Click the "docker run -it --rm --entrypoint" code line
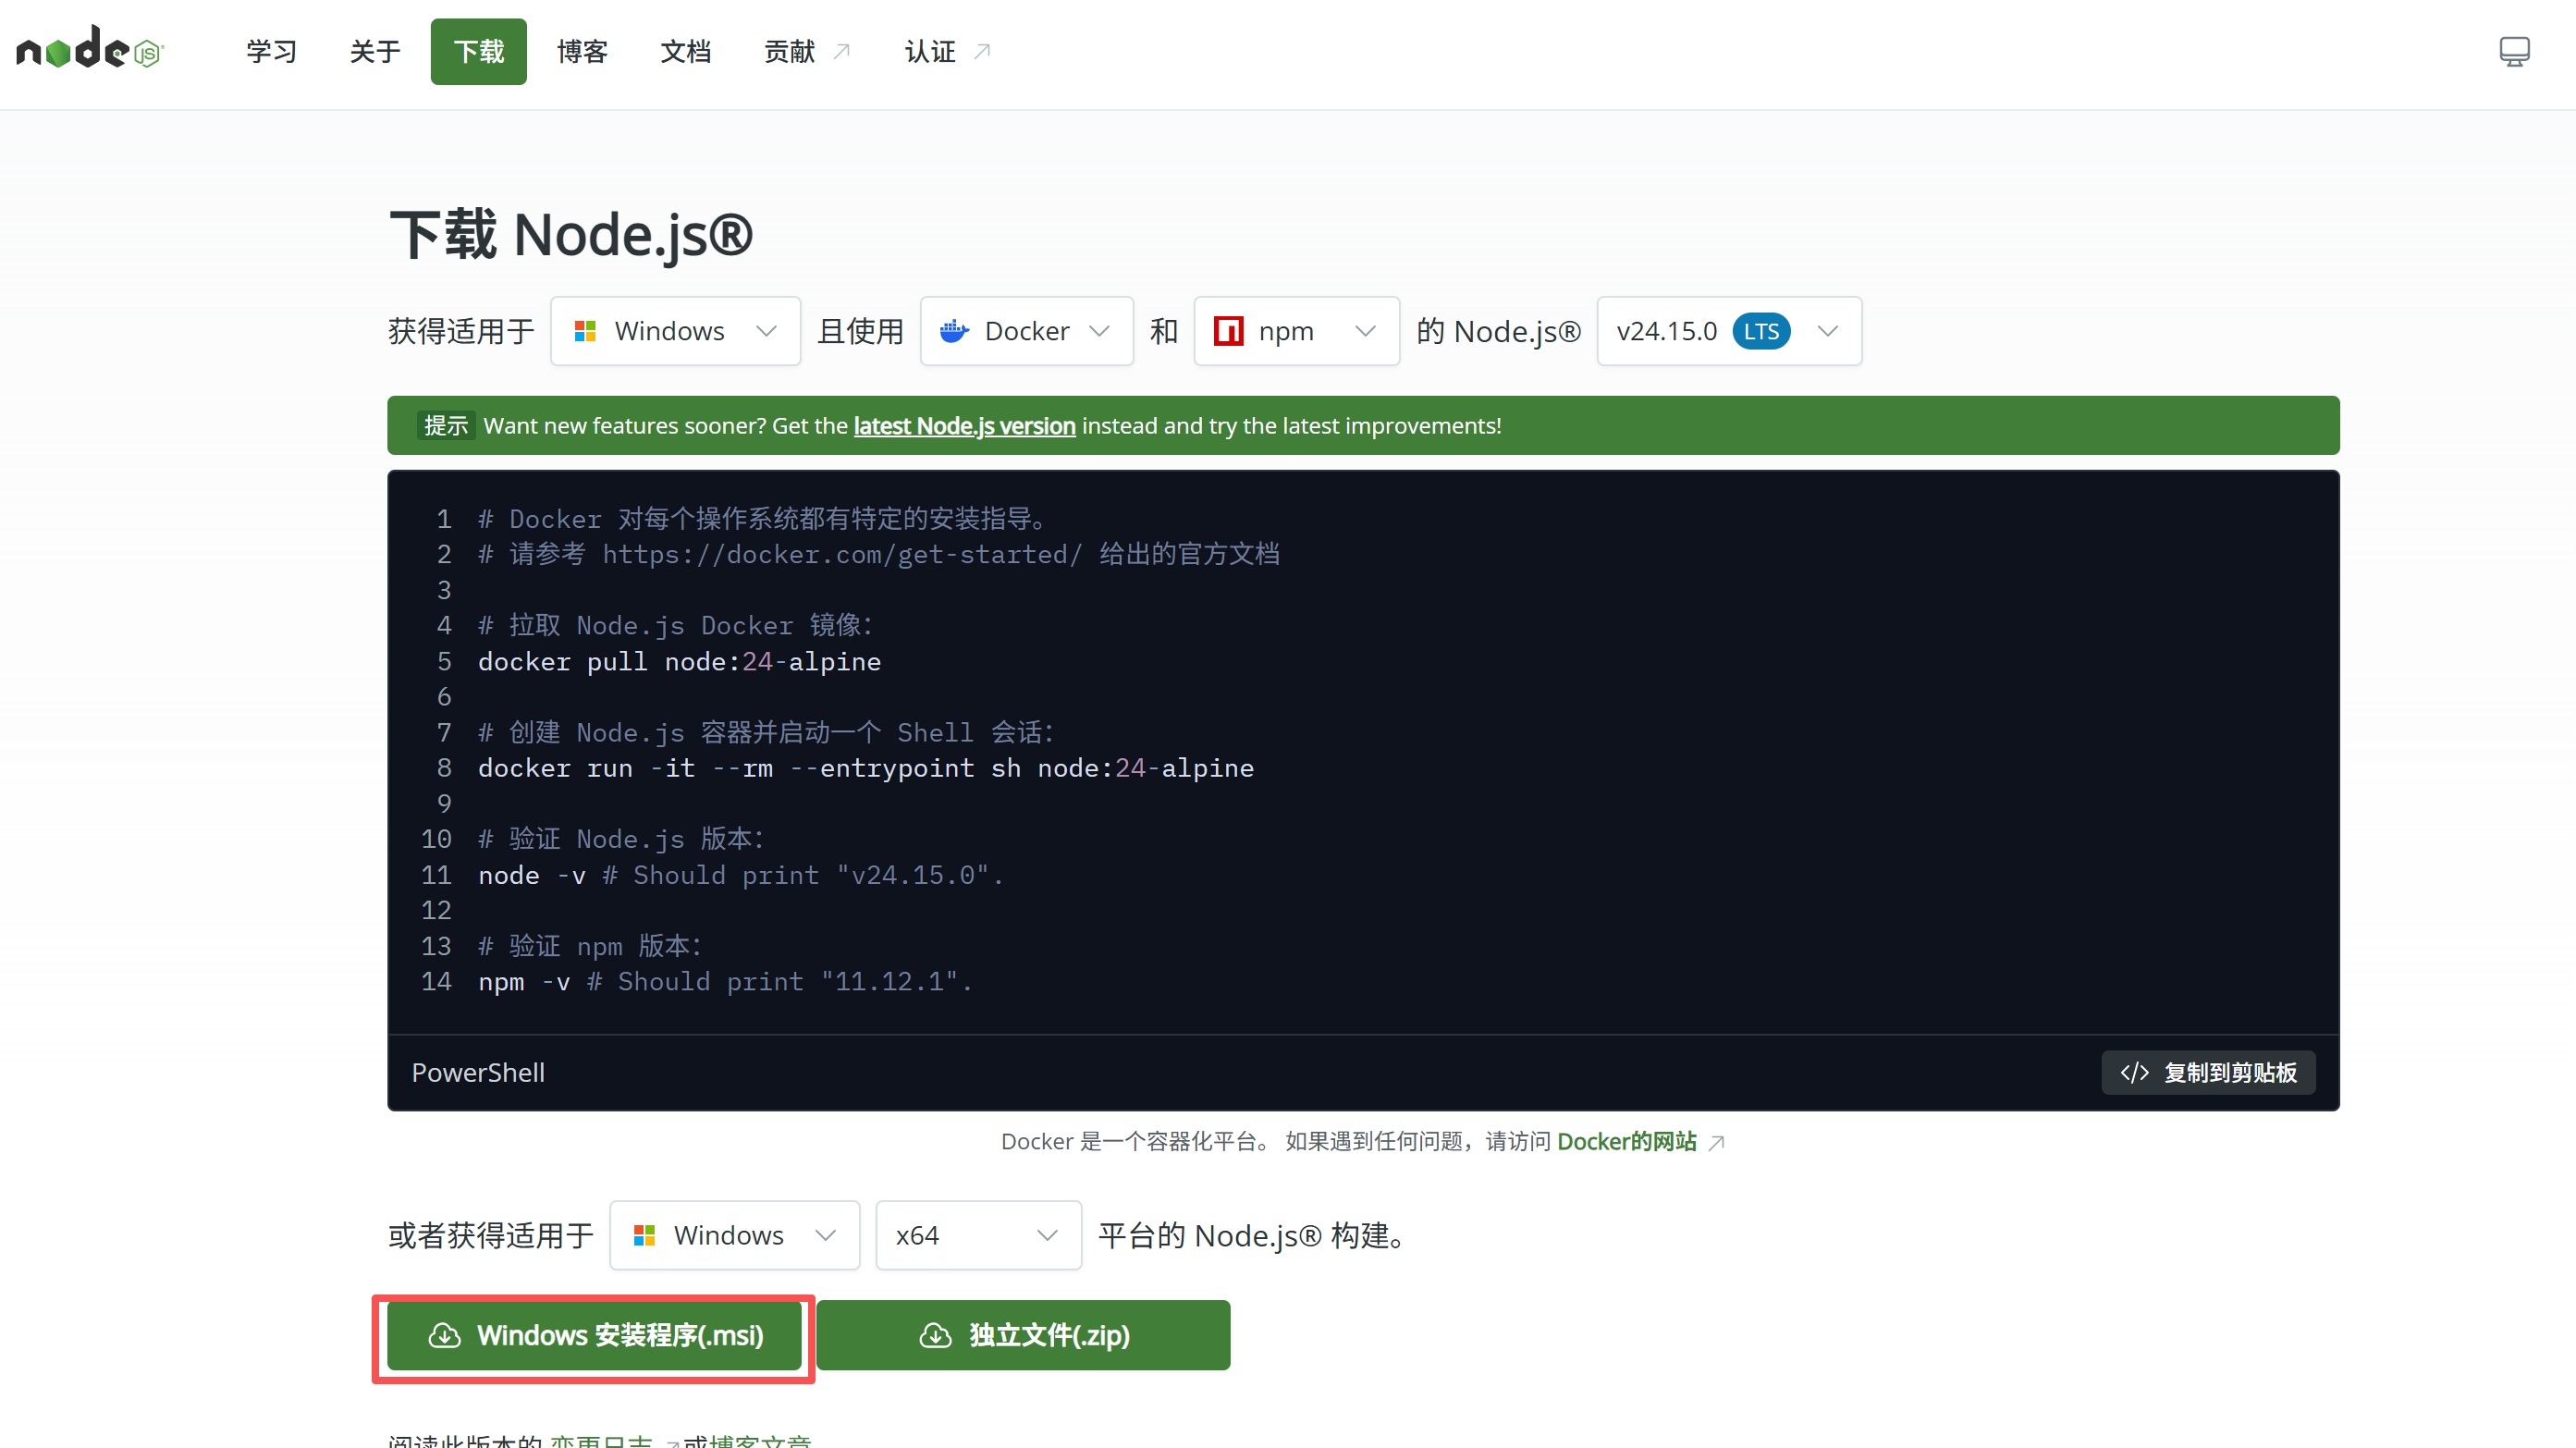This screenshot has width=2576, height=1448. 866,768
